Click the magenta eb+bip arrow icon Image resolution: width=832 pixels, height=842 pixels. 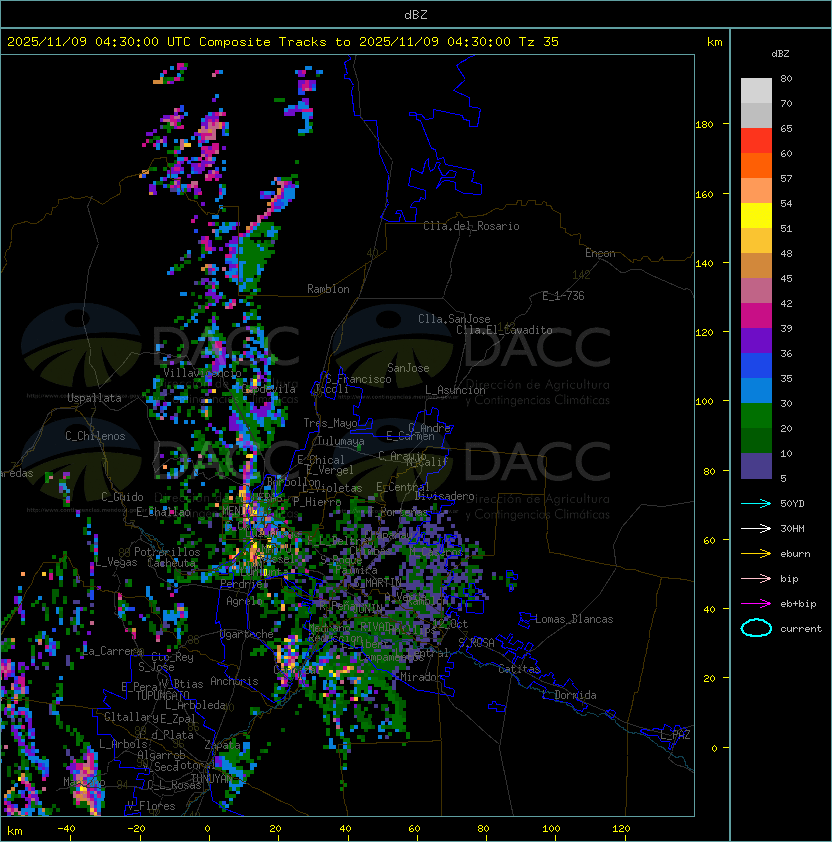[756, 604]
